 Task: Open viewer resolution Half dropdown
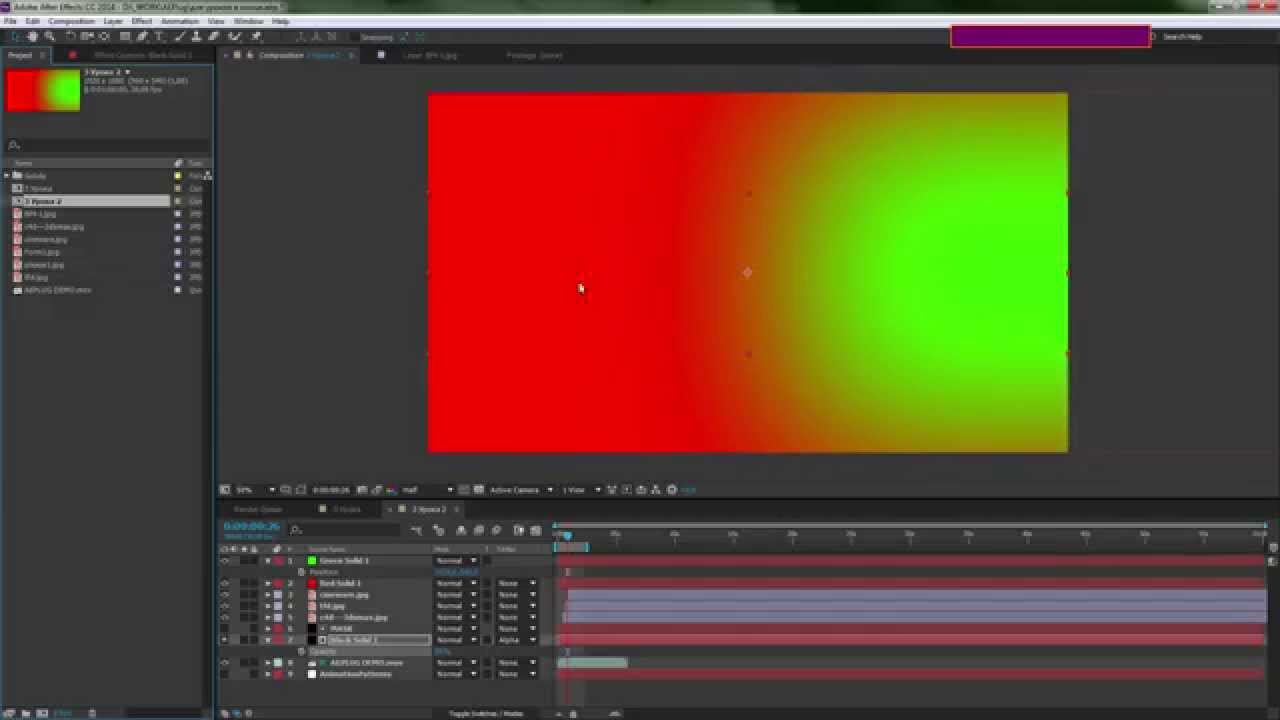427,490
